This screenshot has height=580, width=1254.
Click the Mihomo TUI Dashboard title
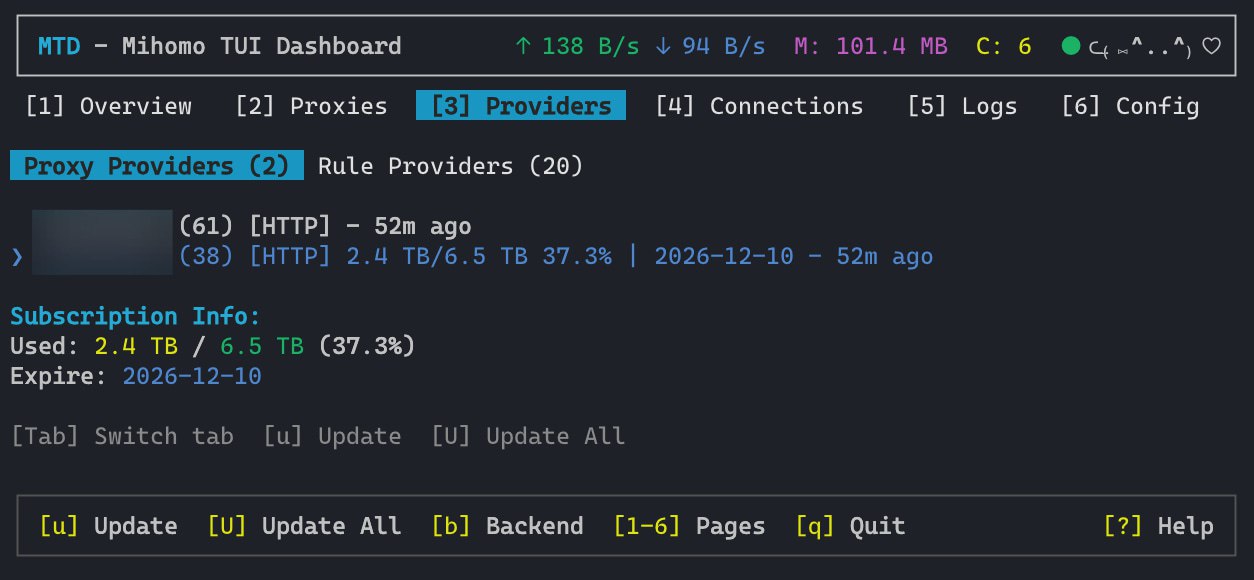click(x=262, y=46)
